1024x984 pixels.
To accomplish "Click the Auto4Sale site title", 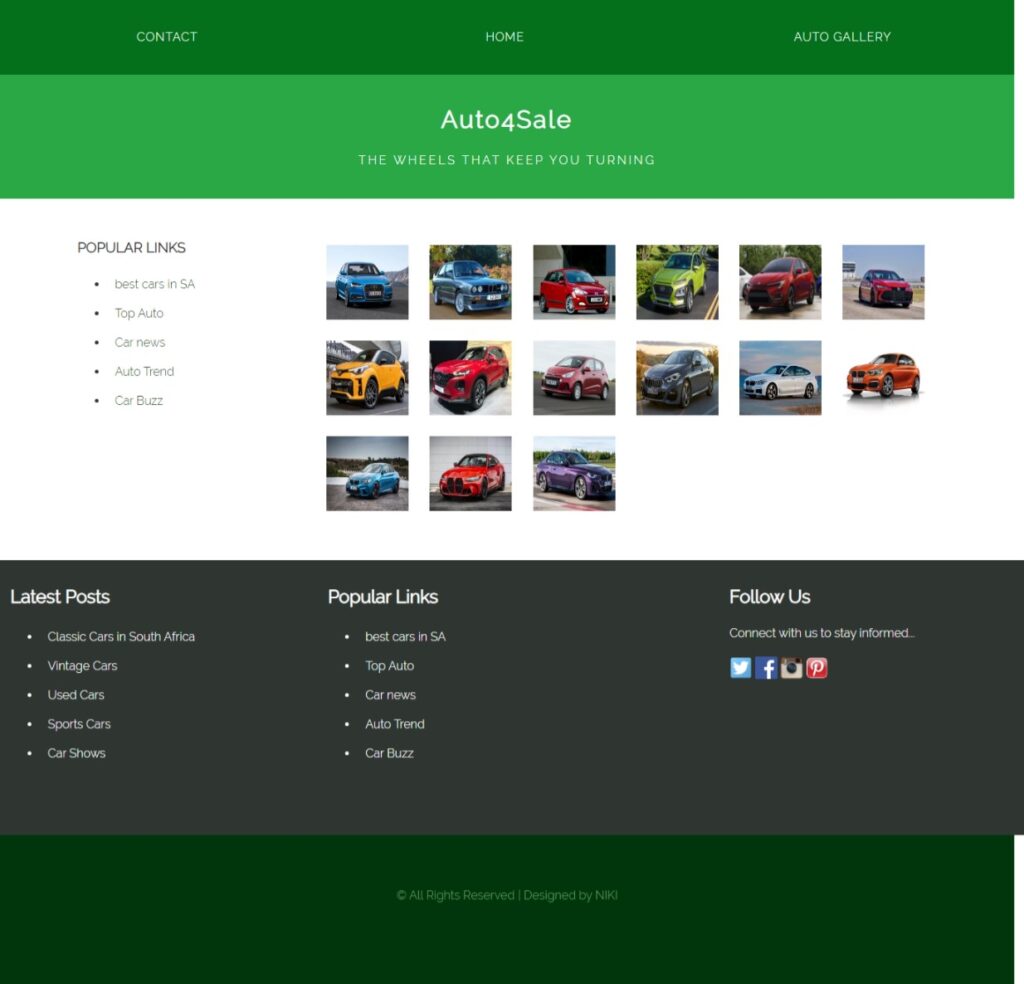I will [x=506, y=119].
